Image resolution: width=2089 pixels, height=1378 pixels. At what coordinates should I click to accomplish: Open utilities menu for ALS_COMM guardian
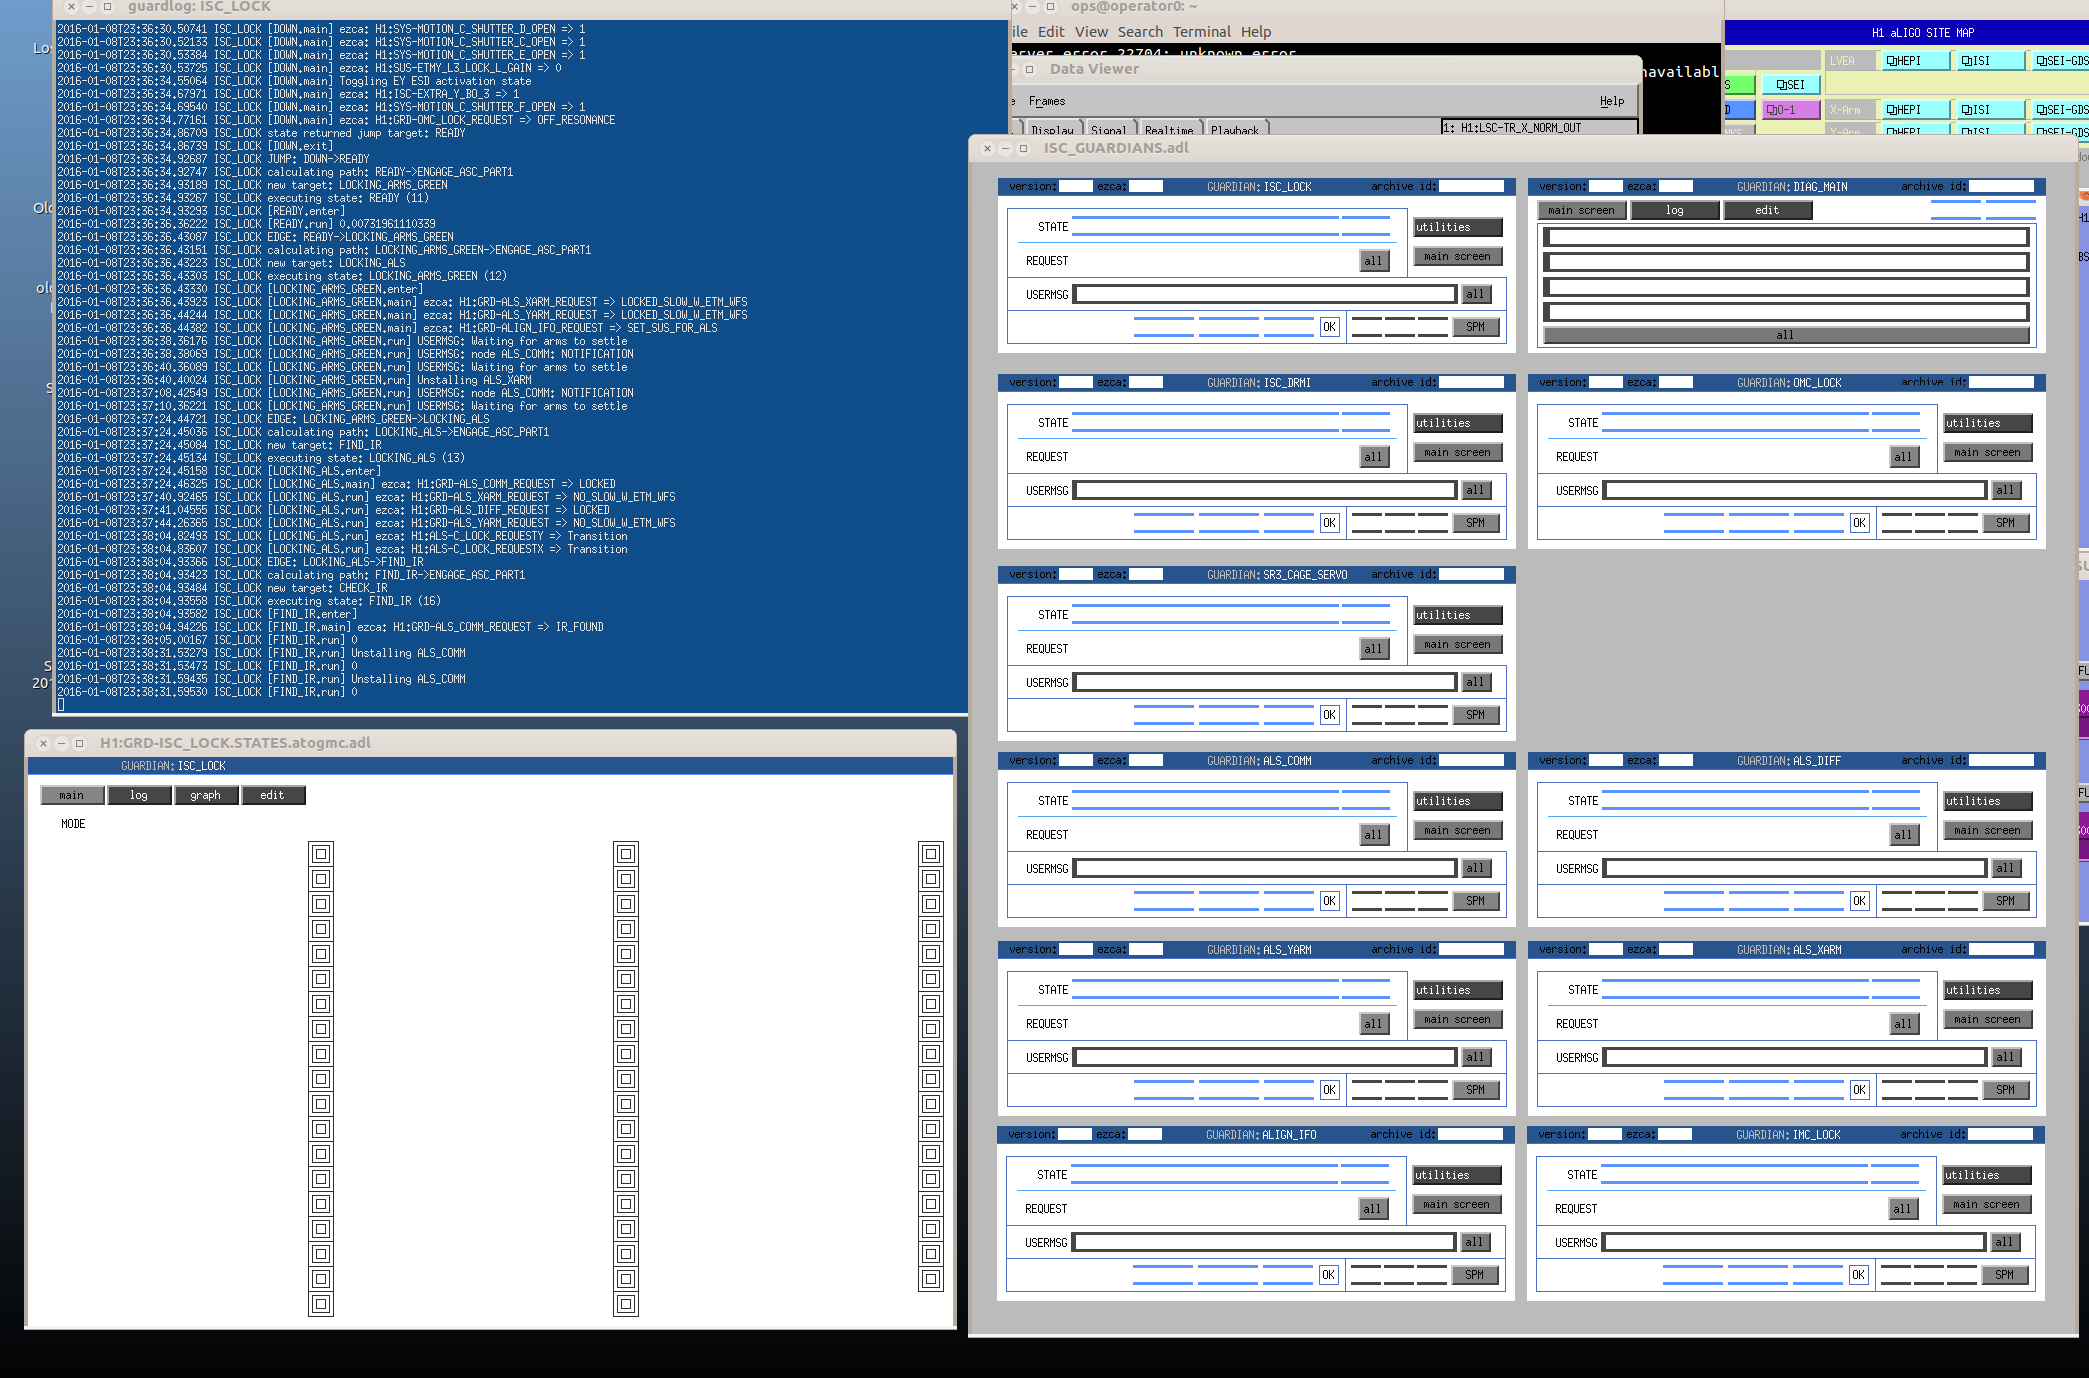tap(1458, 801)
